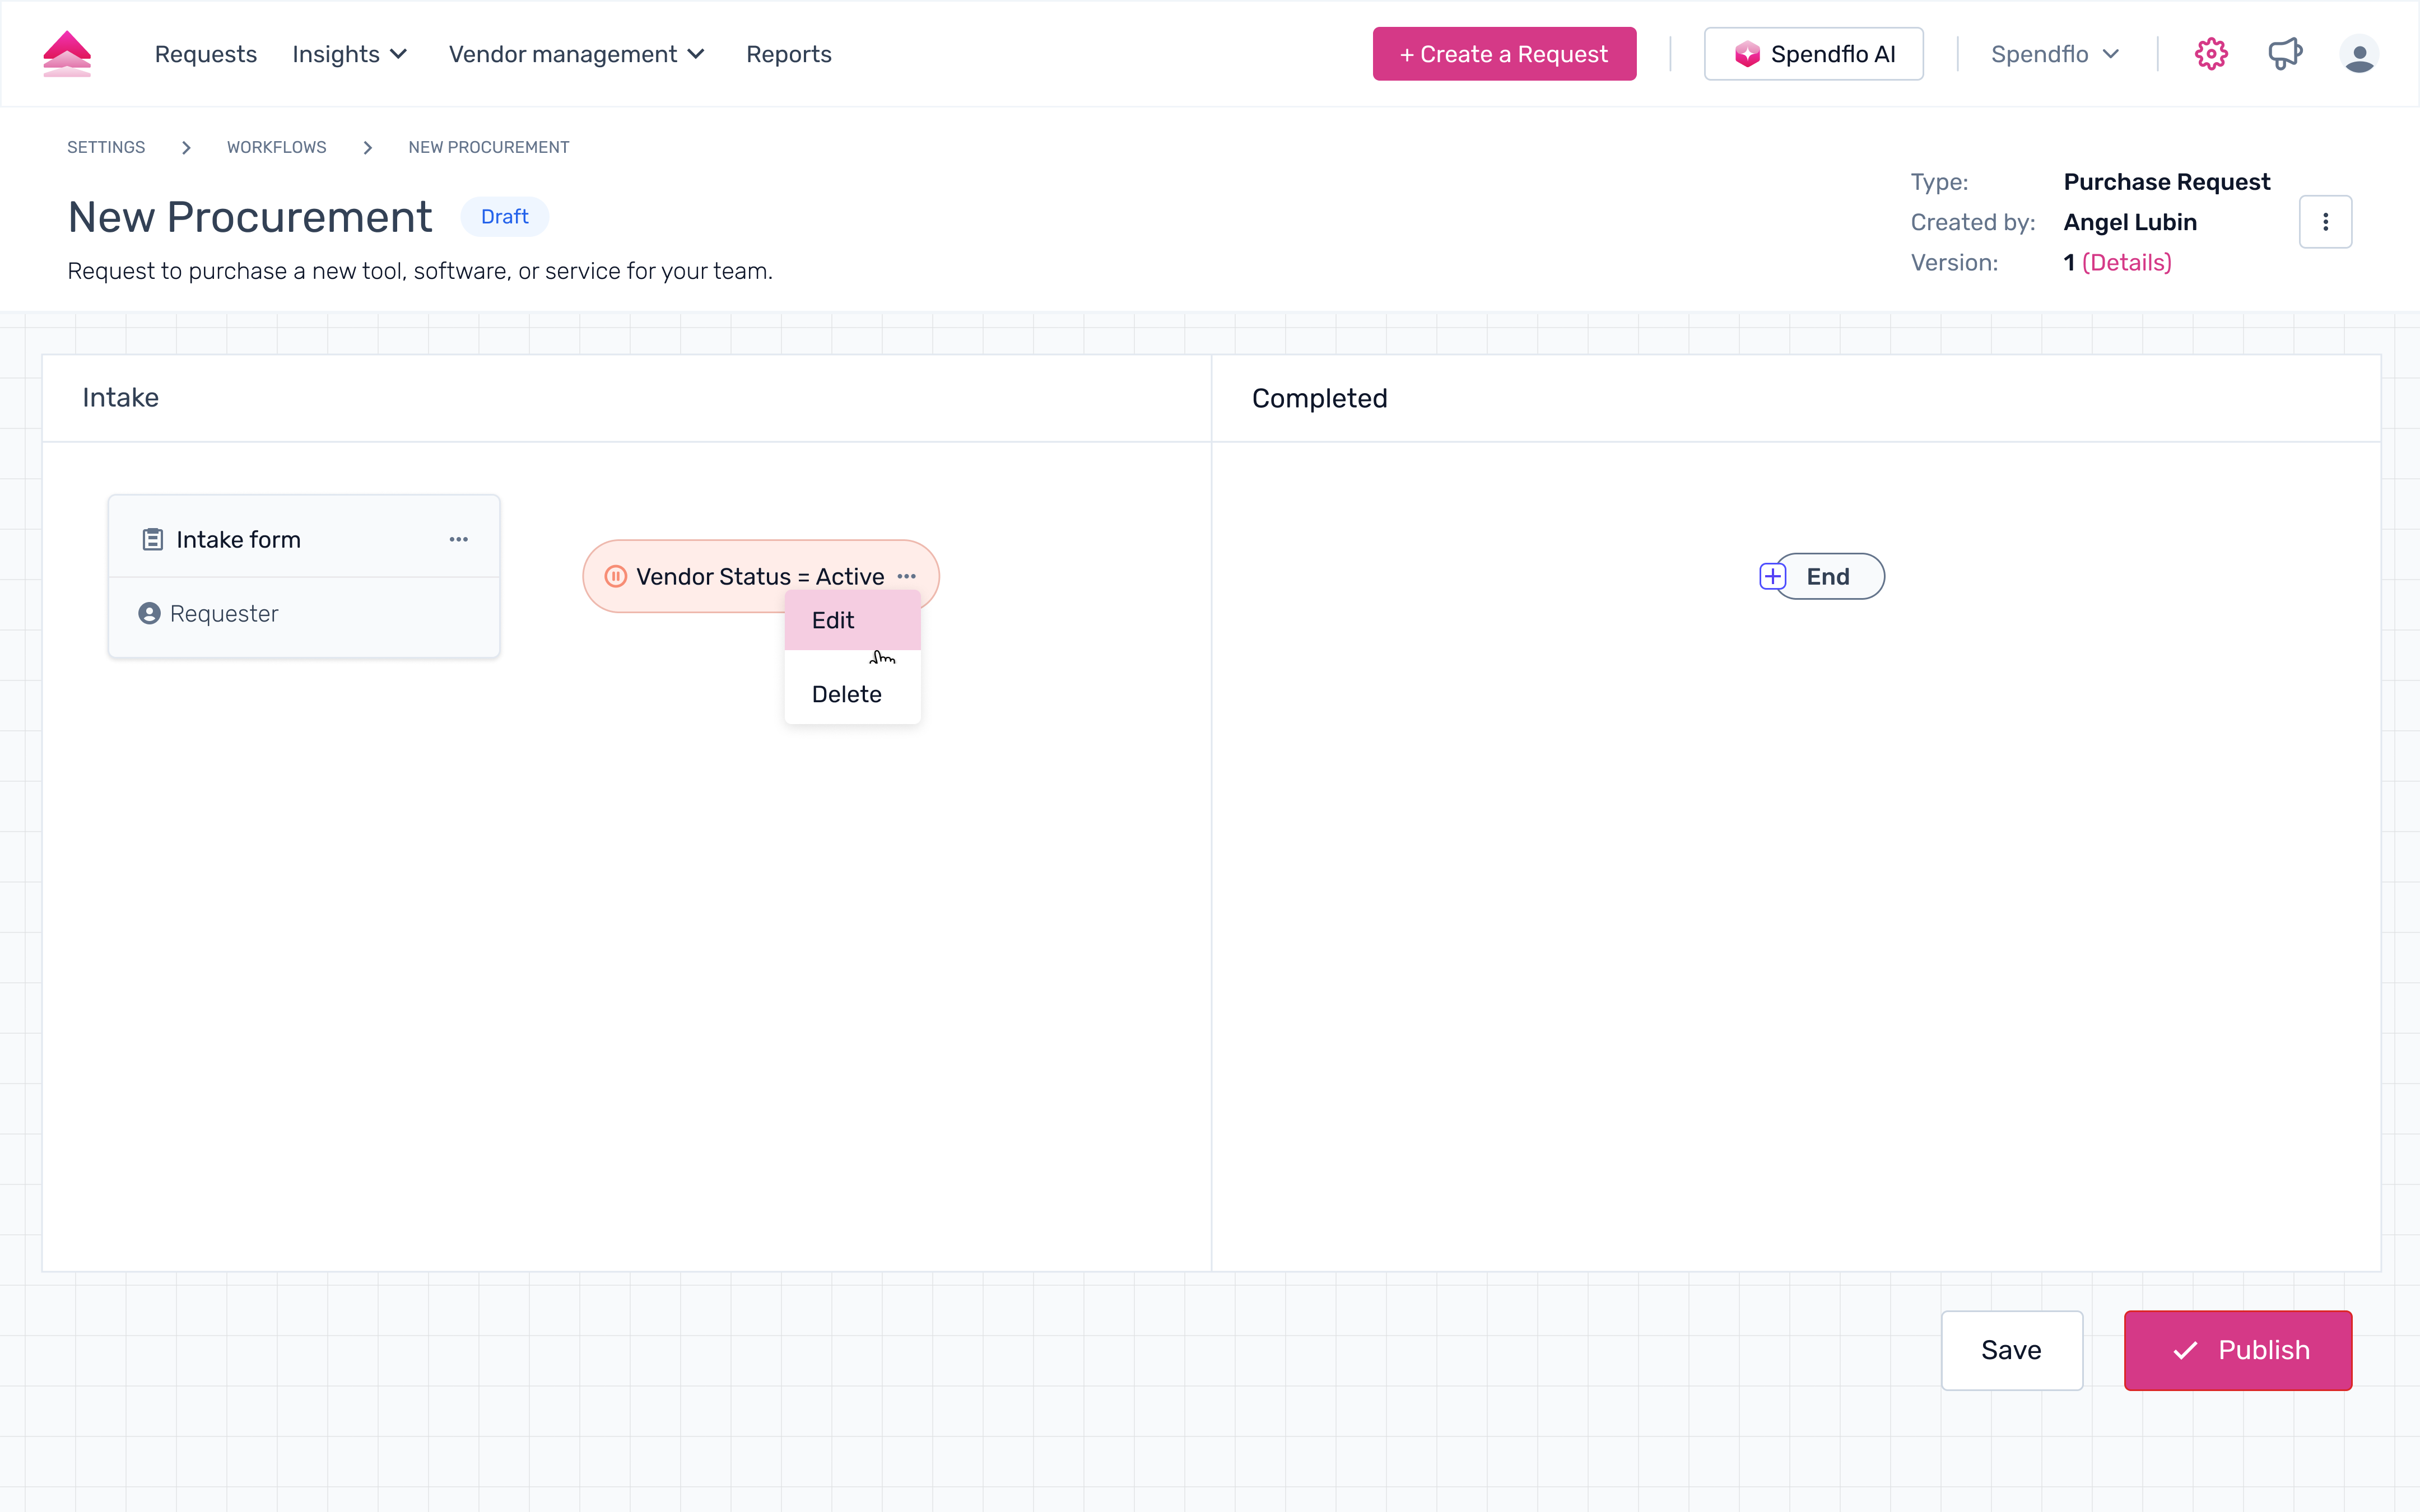
Task: Click the pause icon on Vendor Status condition
Action: click(616, 577)
